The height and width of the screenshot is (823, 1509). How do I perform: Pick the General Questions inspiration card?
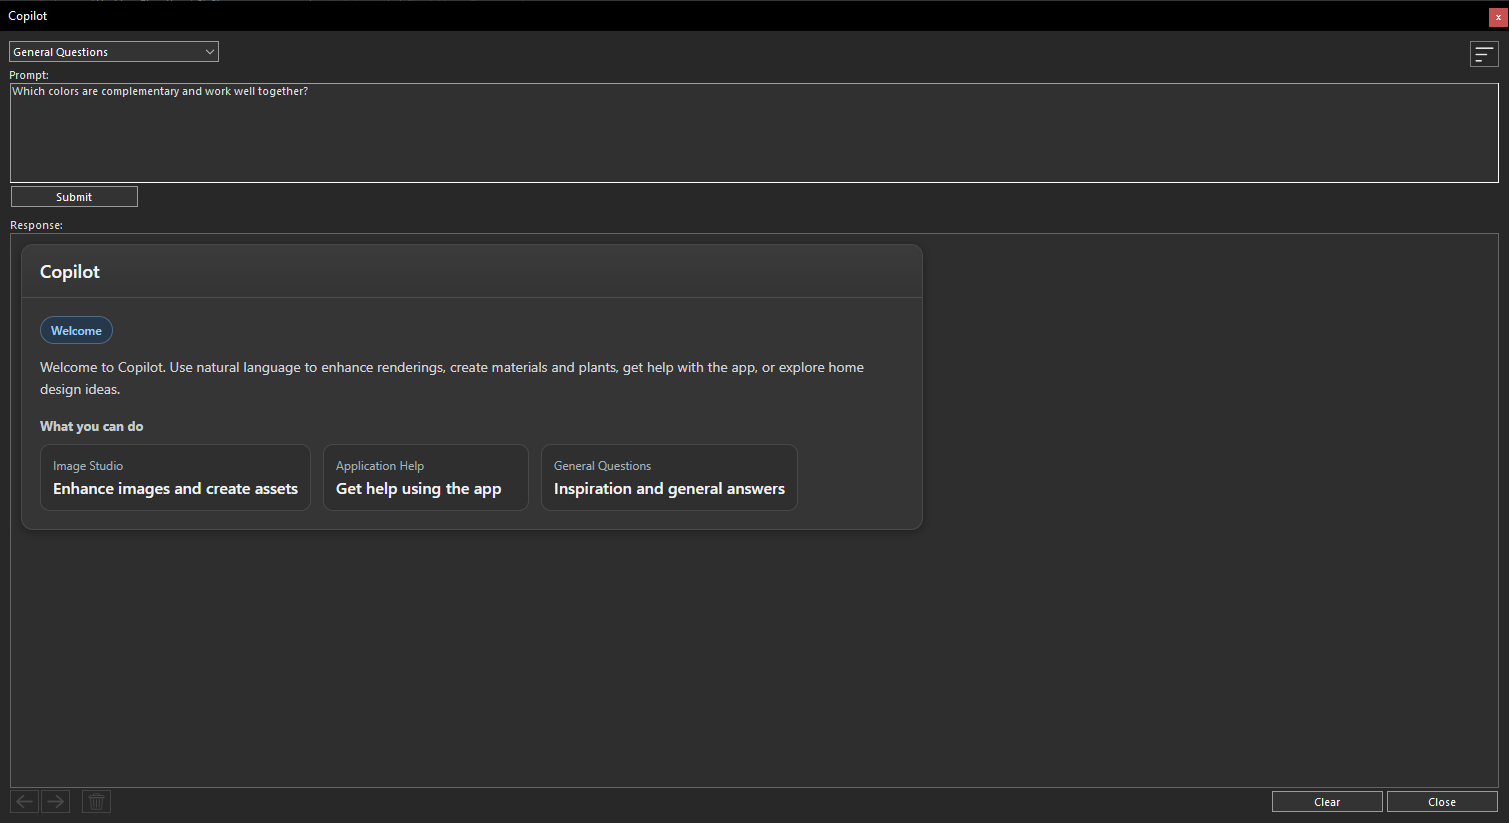(669, 478)
